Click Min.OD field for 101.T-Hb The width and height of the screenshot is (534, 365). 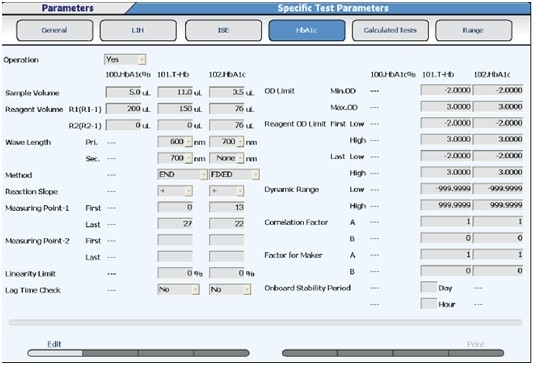pyautogui.click(x=446, y=90)
